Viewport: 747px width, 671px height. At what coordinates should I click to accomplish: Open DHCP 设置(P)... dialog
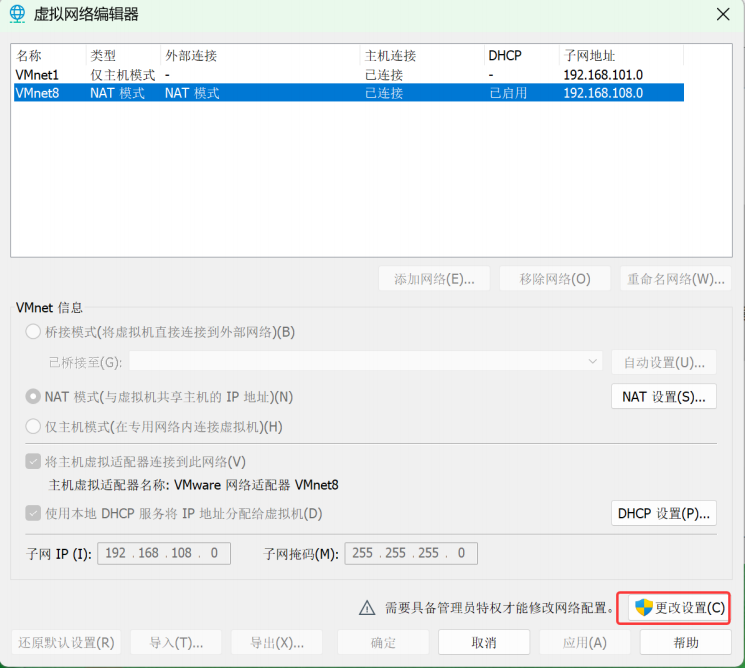[x=664, y=513]
